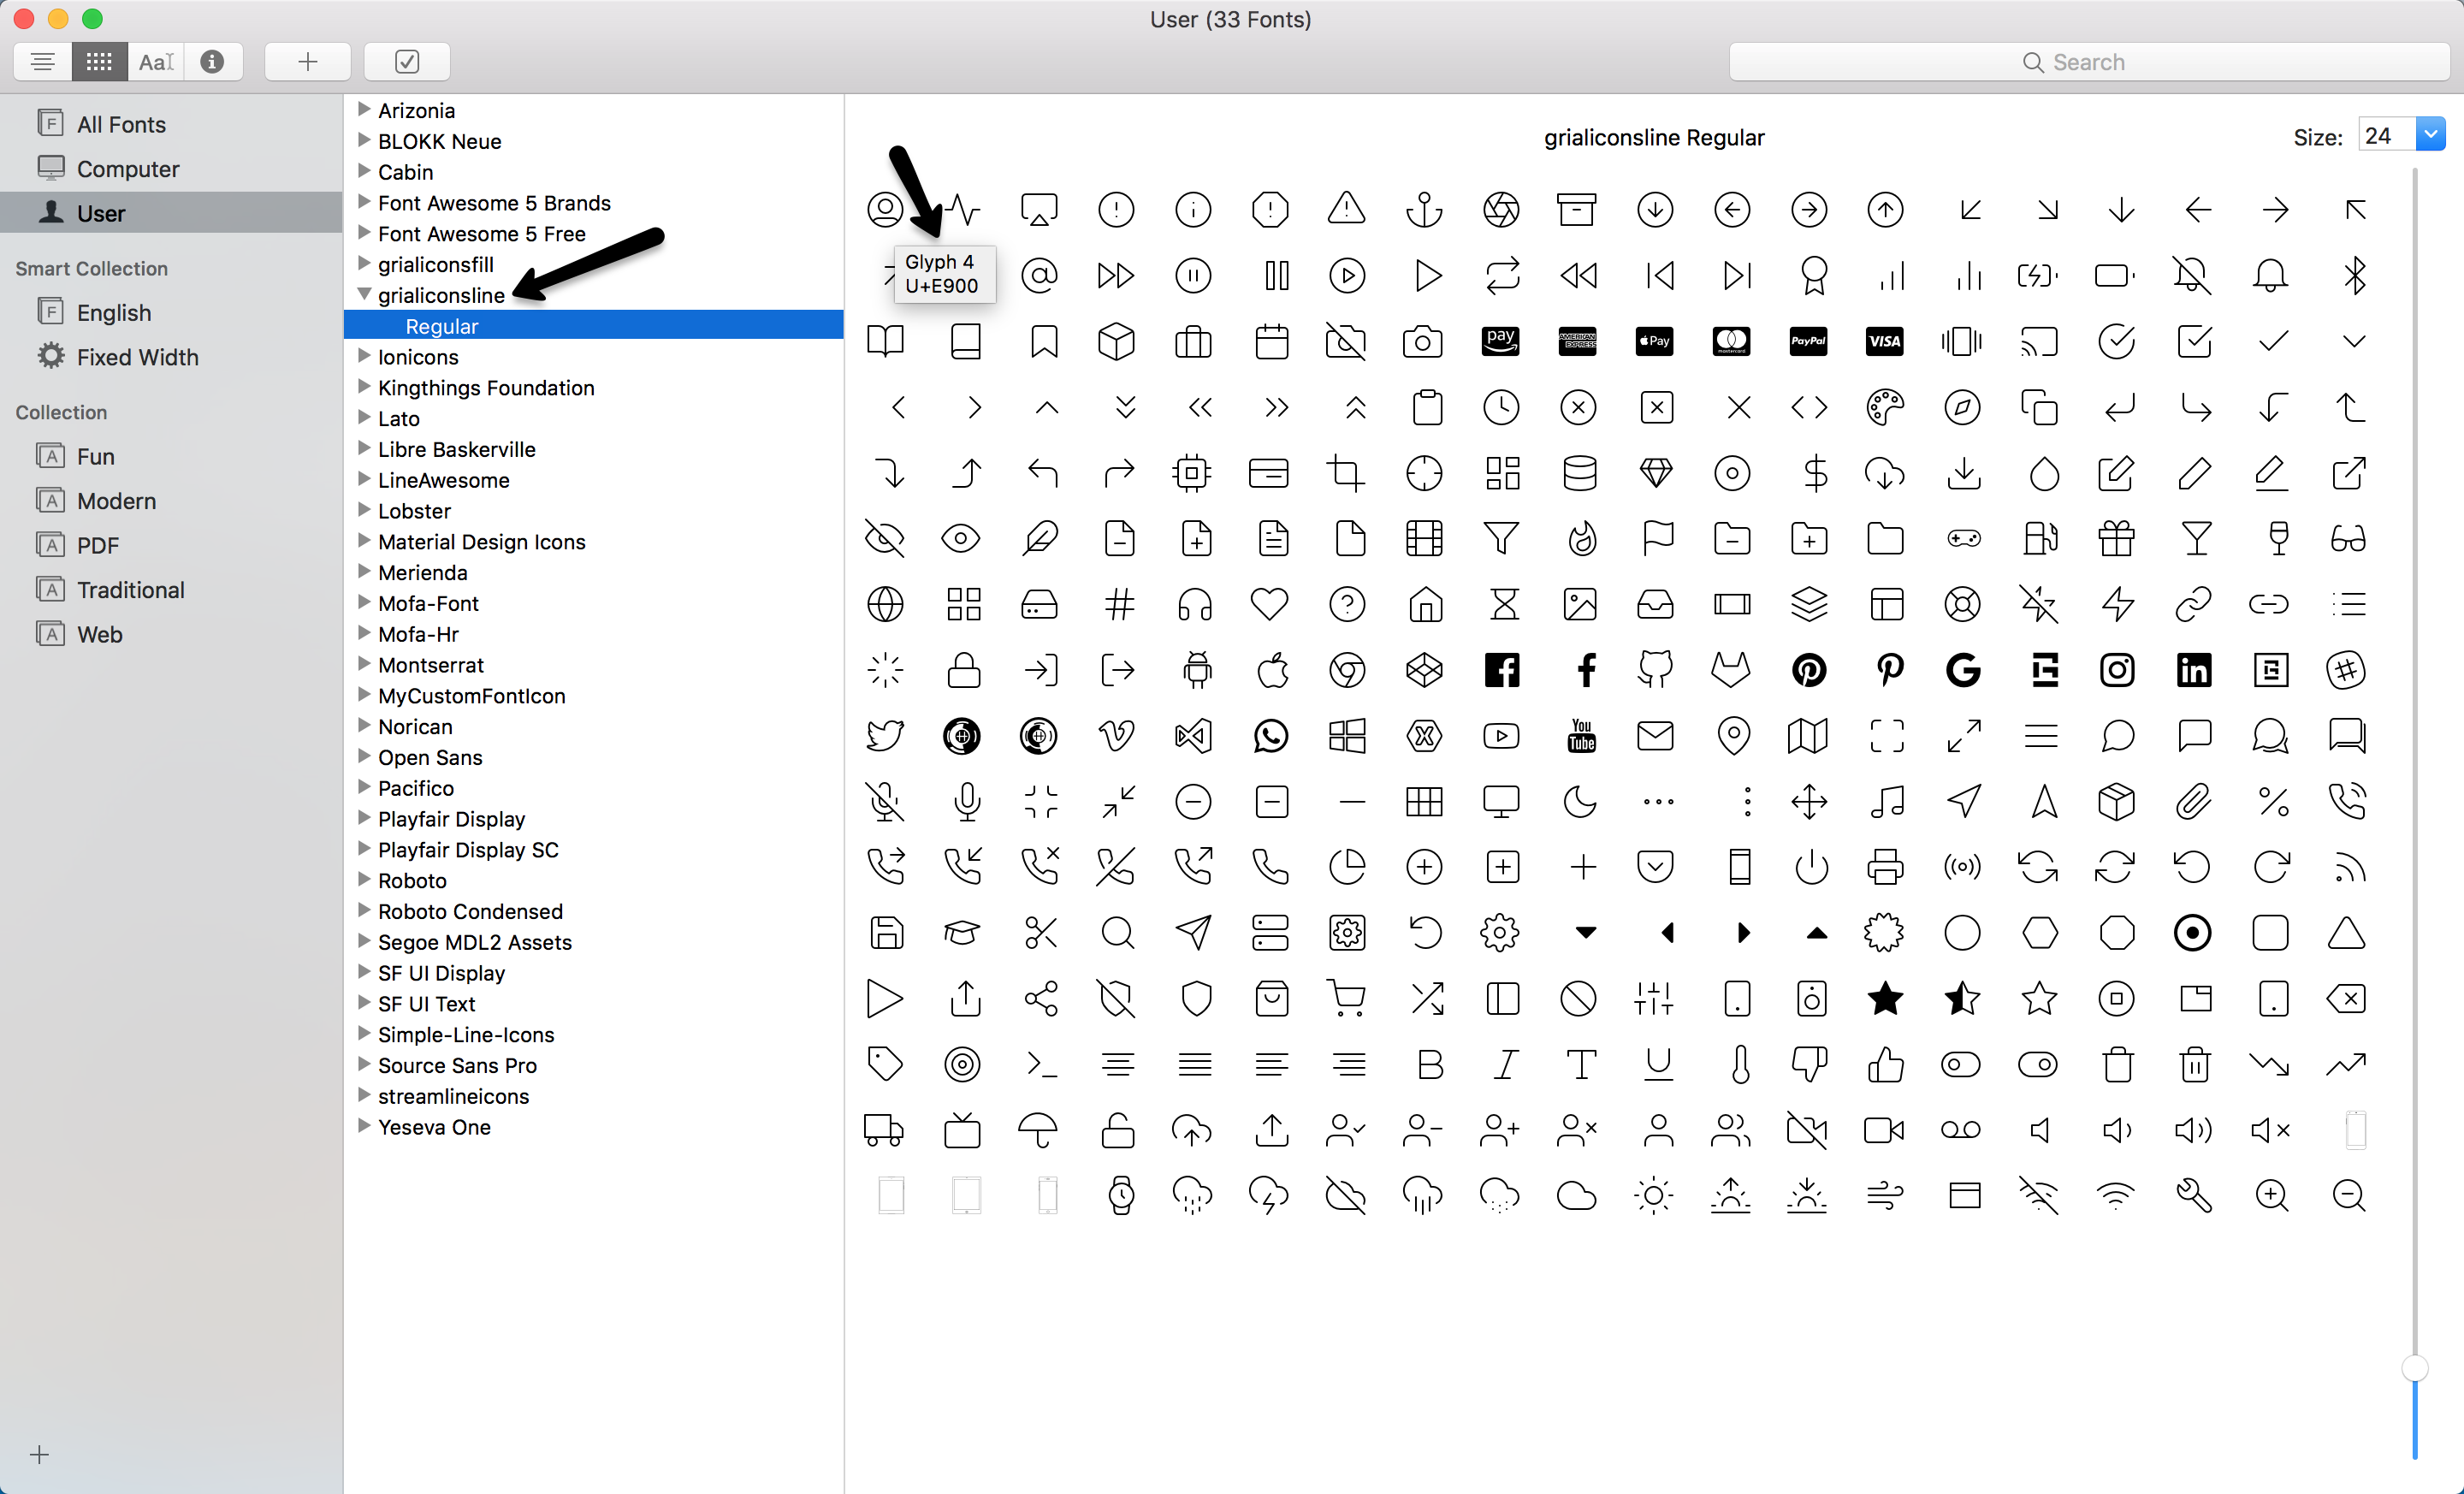The height and width of the screenshot is (1494, 2464).
Task: Select the custom preview 'Aa' view
Action: click(156, 62)
